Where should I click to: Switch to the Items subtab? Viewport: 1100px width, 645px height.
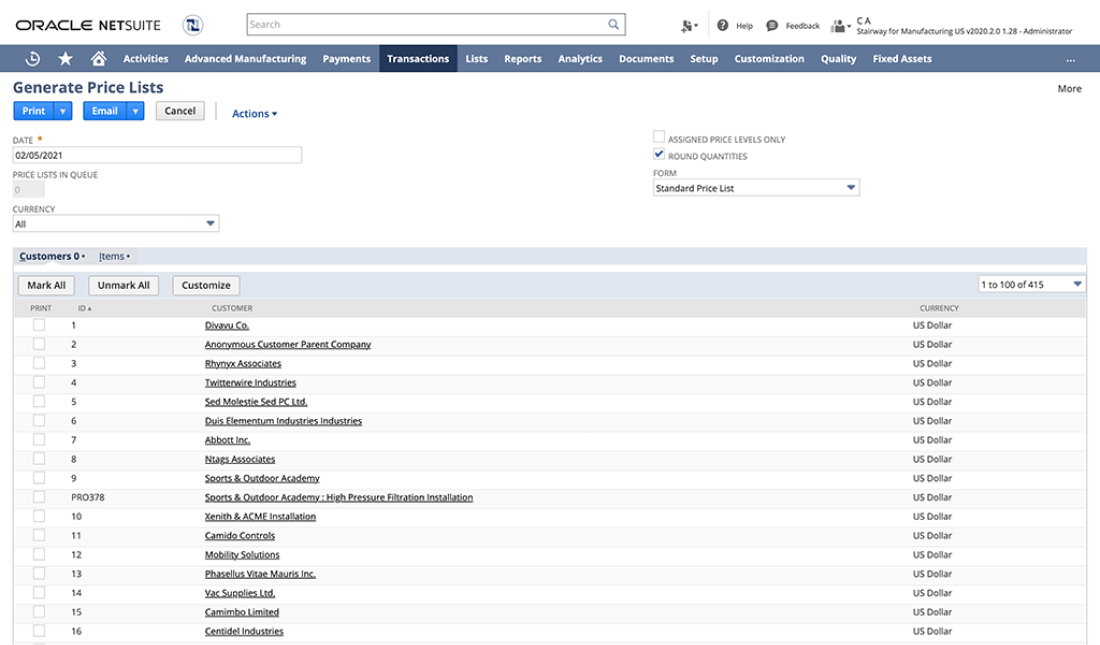(114, 256)
